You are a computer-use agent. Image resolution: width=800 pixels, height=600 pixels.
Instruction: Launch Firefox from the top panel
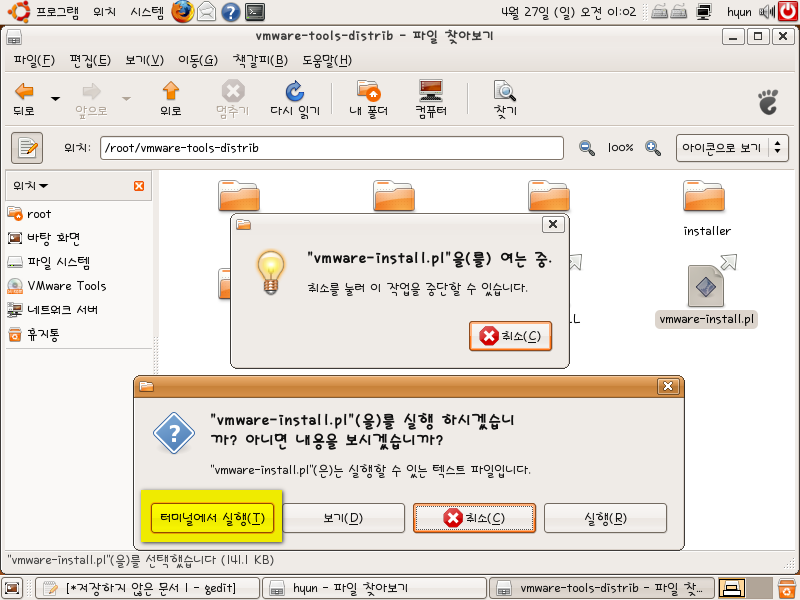point(183,12)
